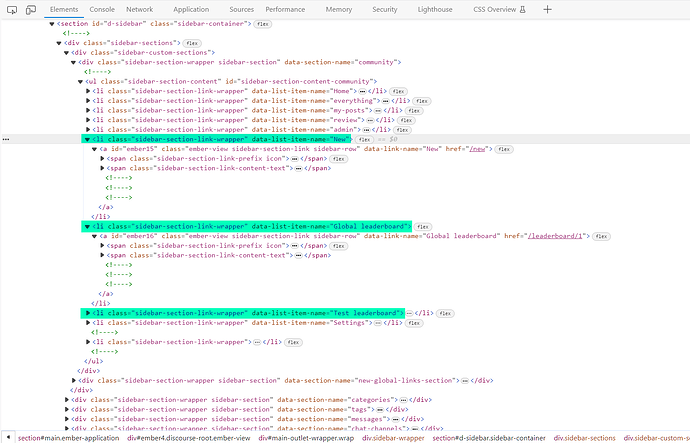Expand the li item named my-posts
690x443 pixels.
coord(88,110)
